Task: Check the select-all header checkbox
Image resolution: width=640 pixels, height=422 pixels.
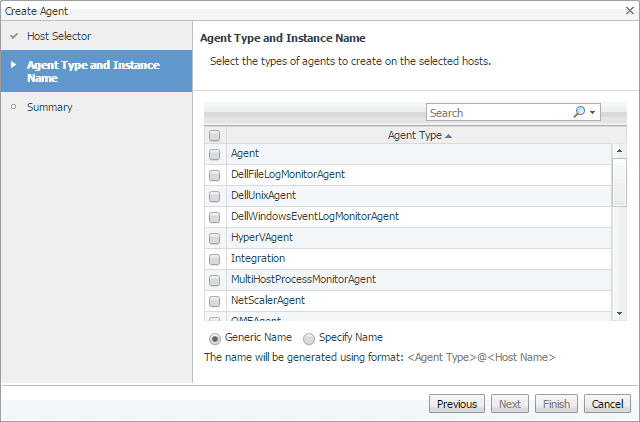Action: [214, 135]
